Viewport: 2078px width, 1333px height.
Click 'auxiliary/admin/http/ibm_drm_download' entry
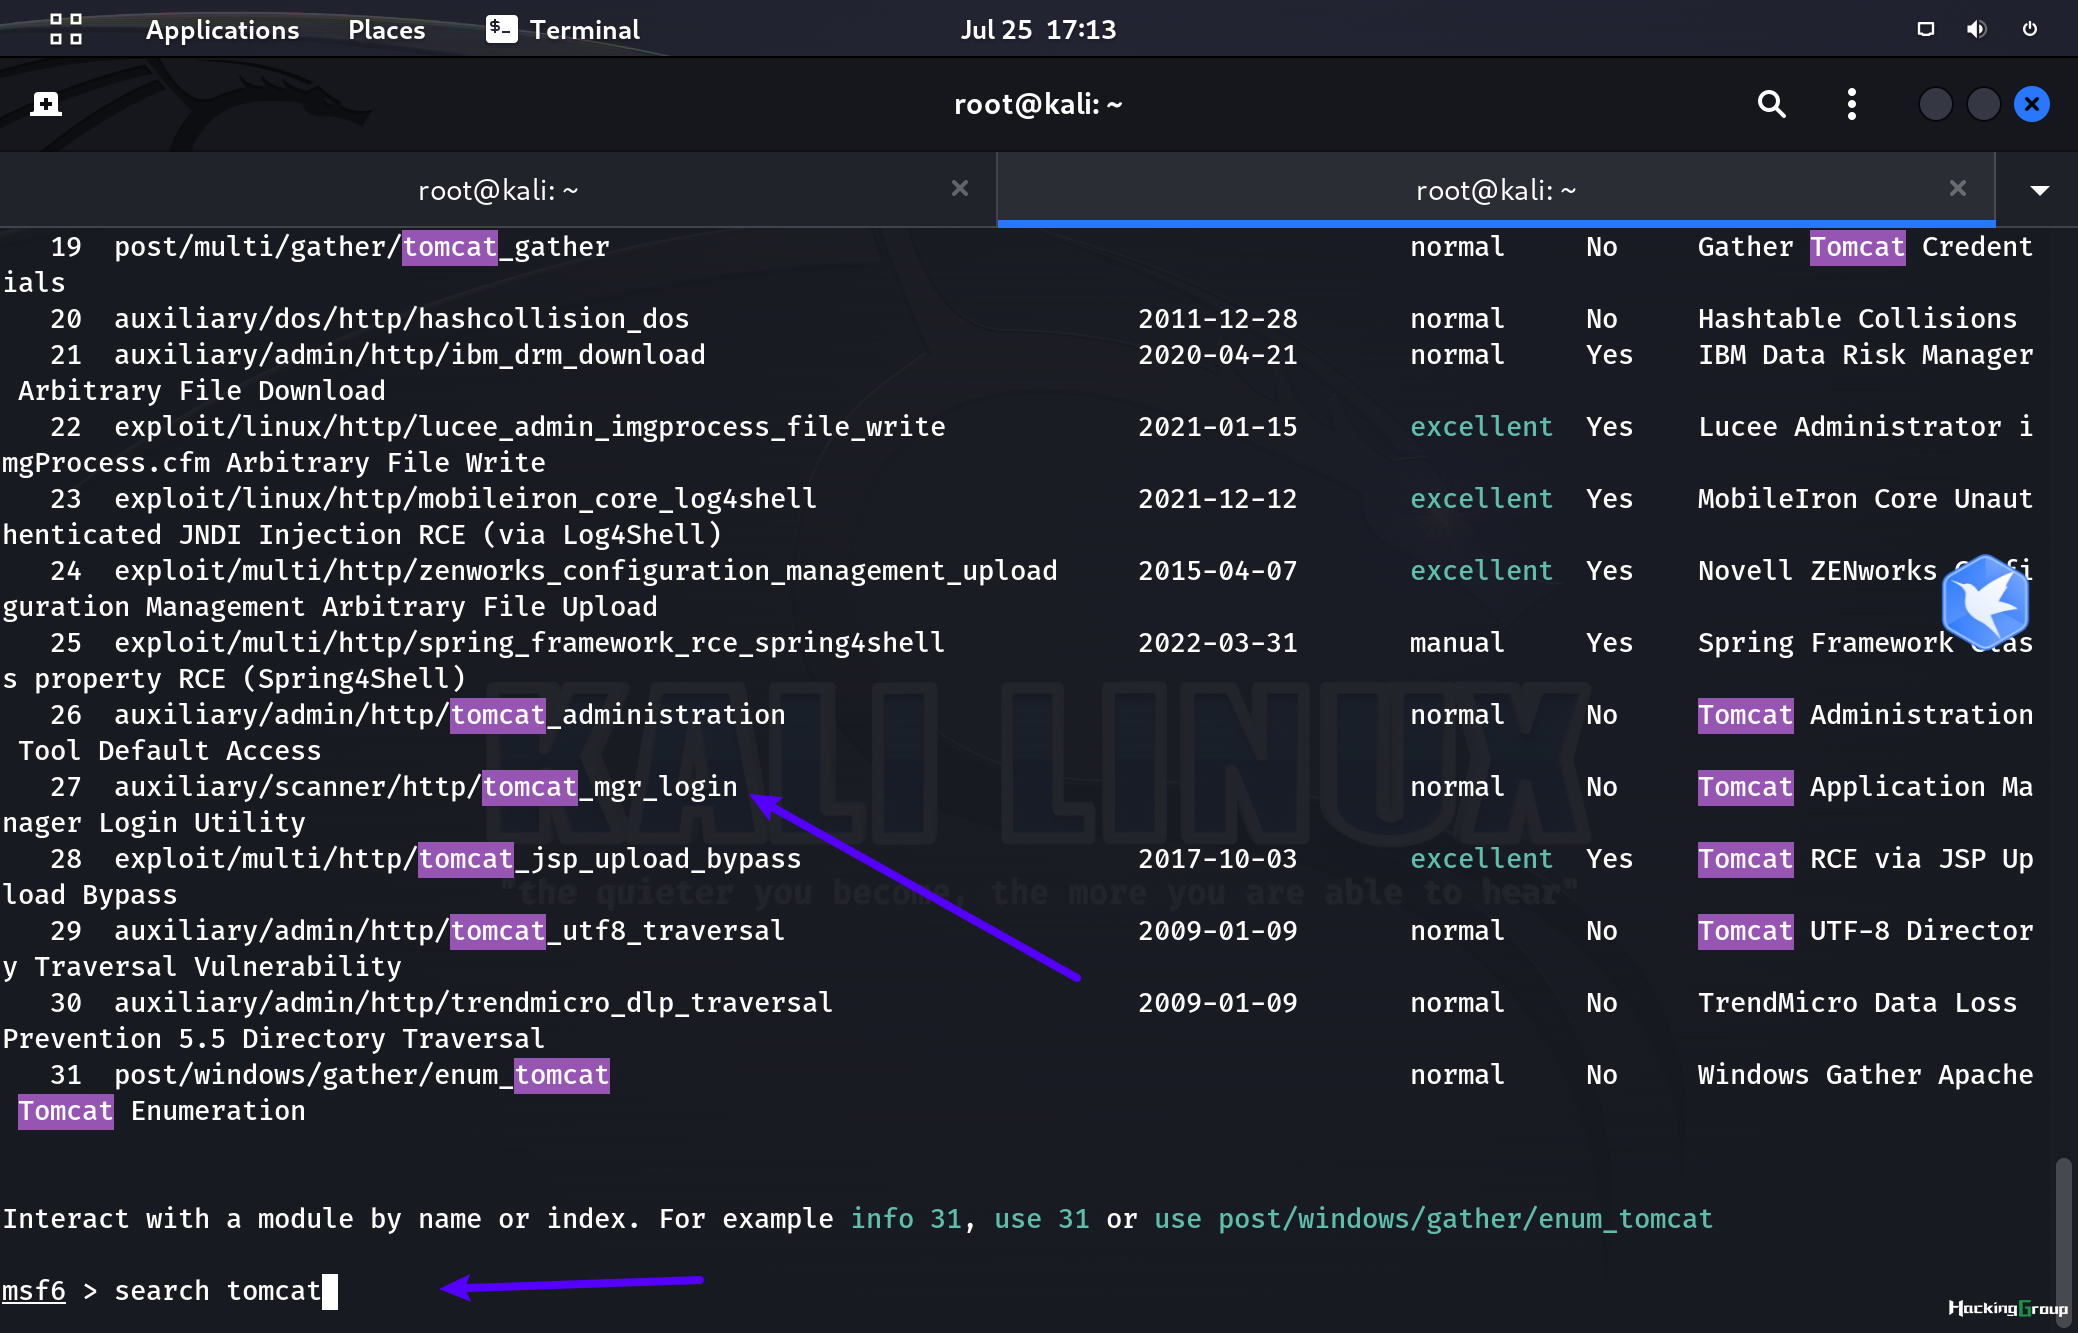tap(409, 355)
